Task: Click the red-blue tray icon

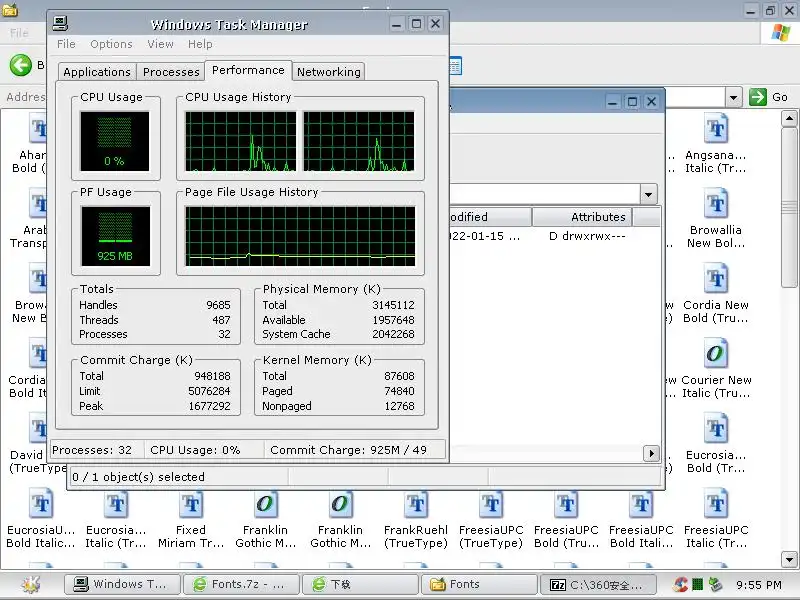Action: (680, 584)
